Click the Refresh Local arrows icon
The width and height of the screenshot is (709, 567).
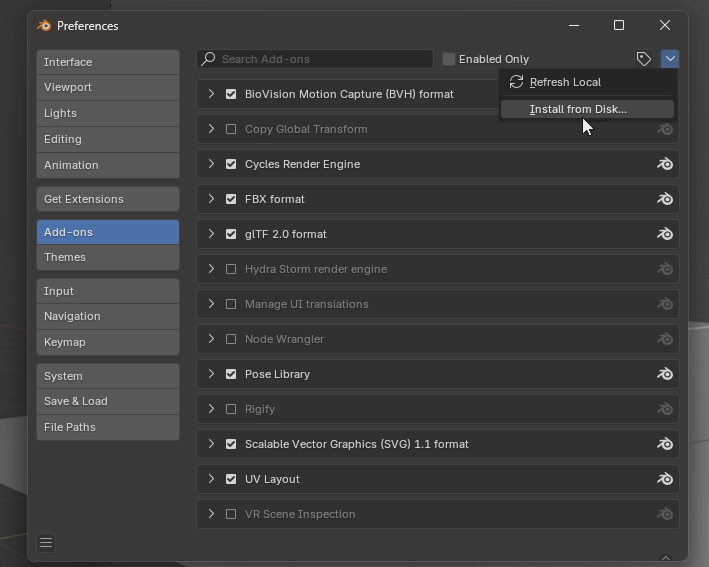click(516, 82)
